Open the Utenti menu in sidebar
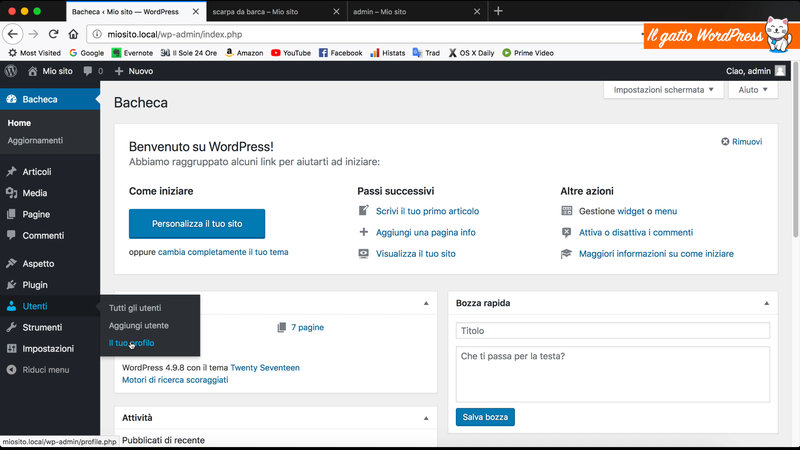This screenshot has height=450, width=800. tap(50, 306)
